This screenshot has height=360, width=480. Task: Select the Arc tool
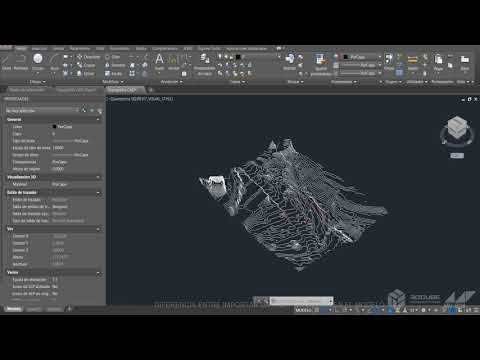(x=55, y=62)
